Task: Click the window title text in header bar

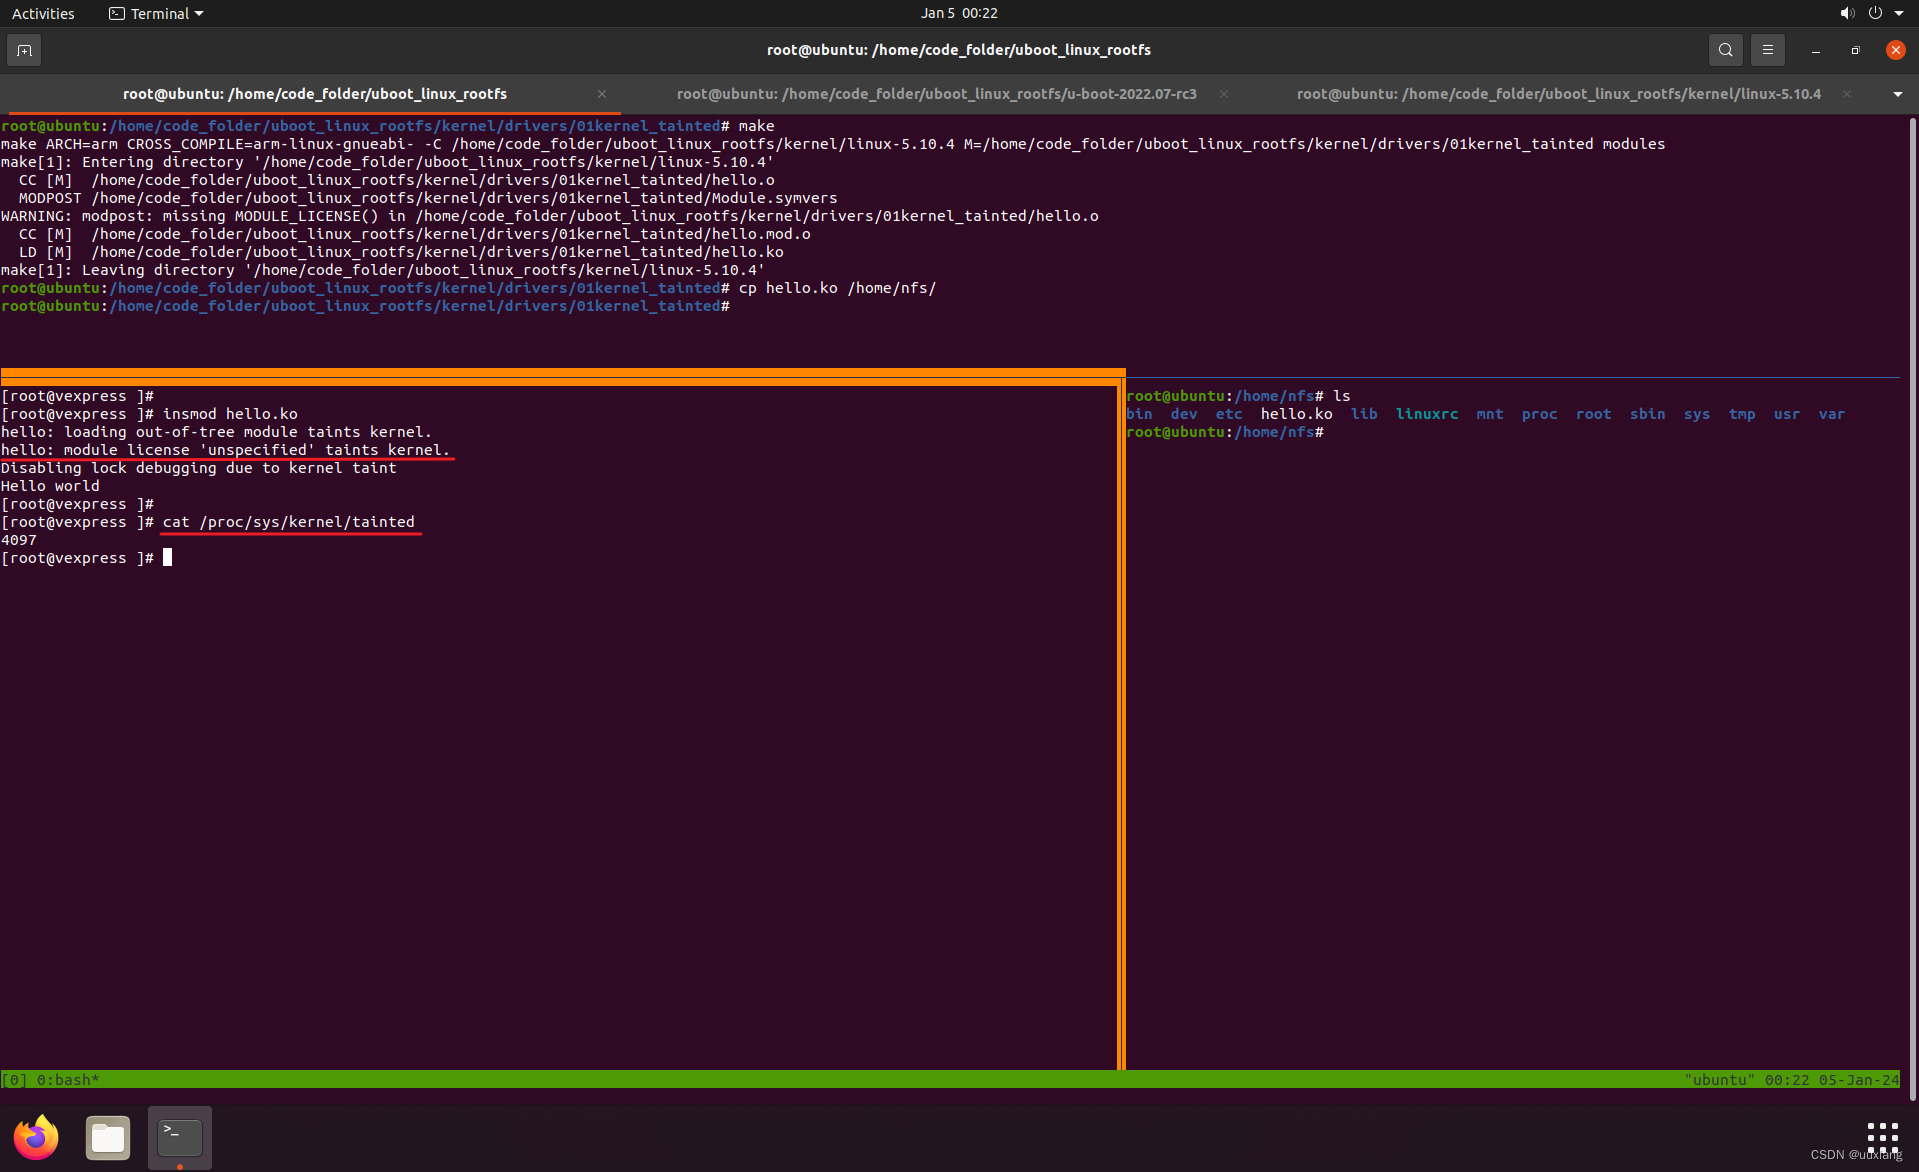Action: (959, 50)
